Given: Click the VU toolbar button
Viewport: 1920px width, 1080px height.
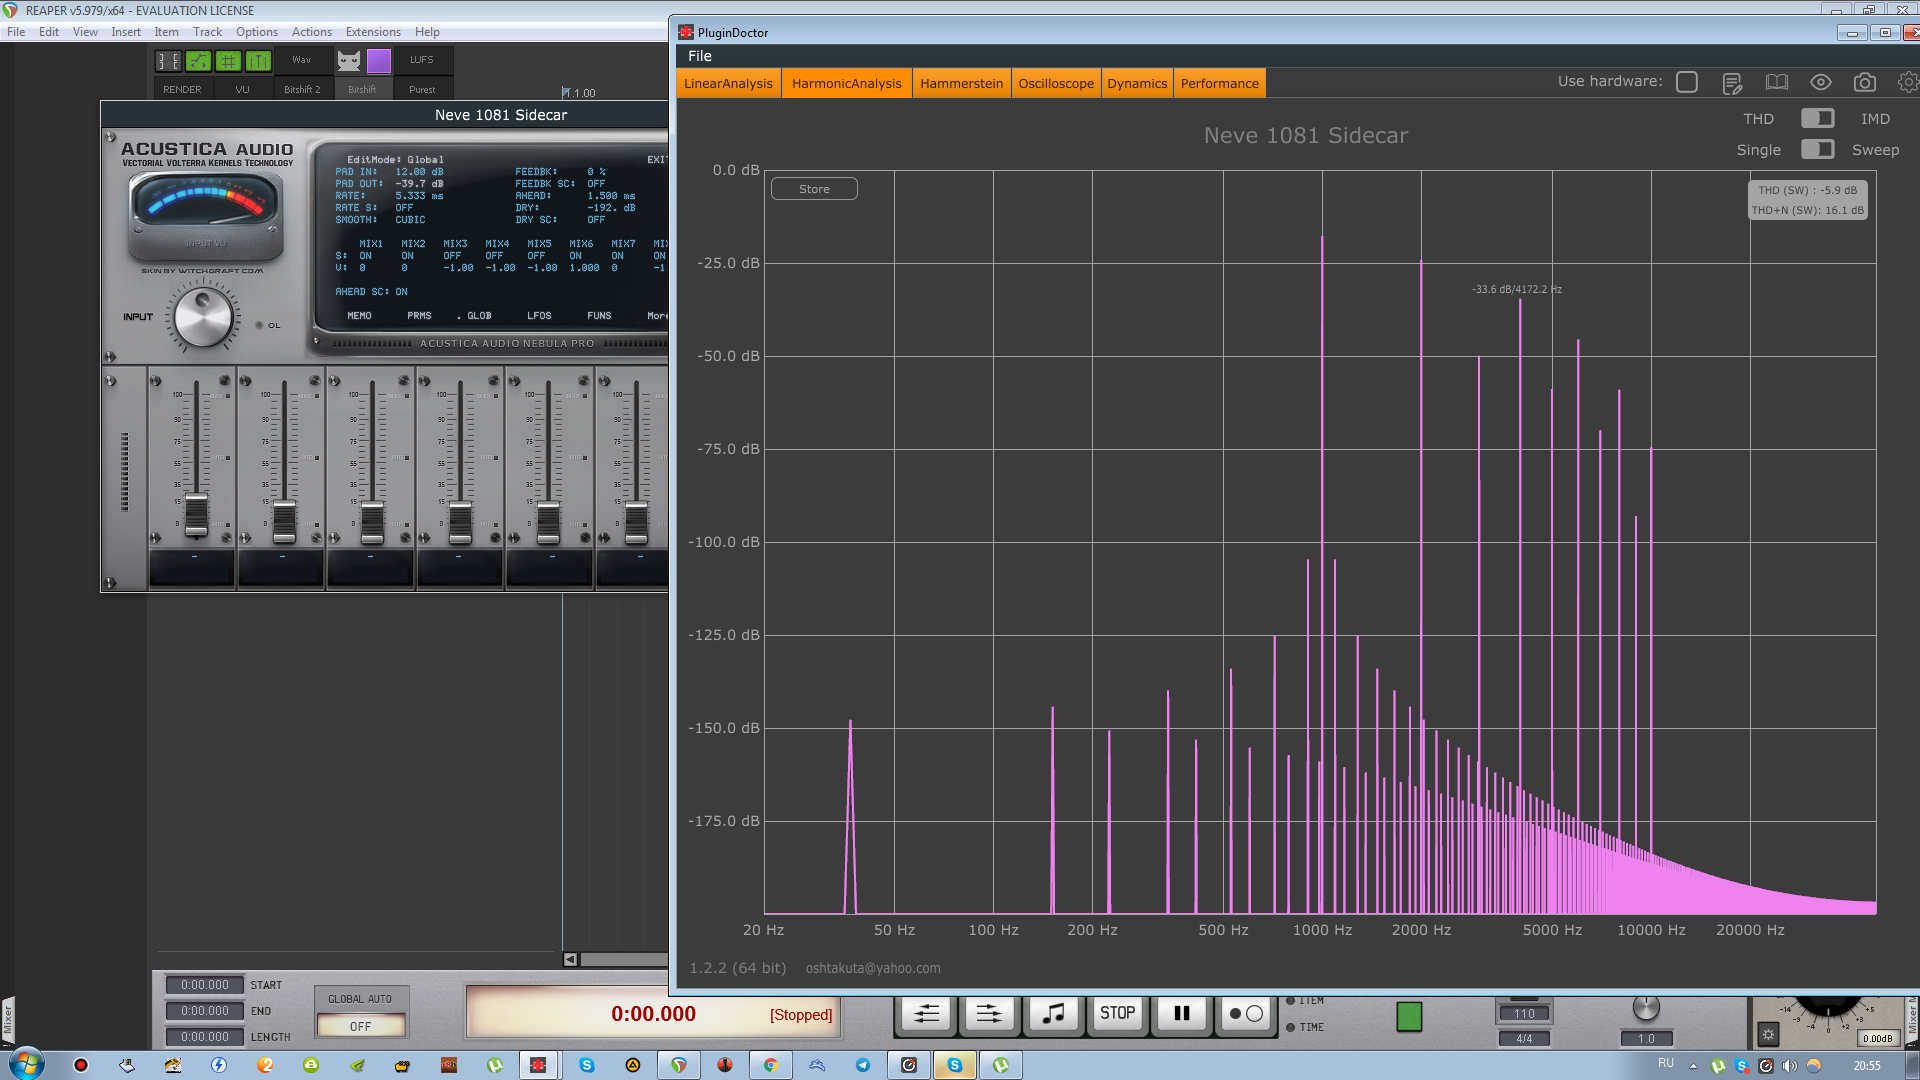Looking at the screenshot, I should pyautogui.click(x=242, y=89).
